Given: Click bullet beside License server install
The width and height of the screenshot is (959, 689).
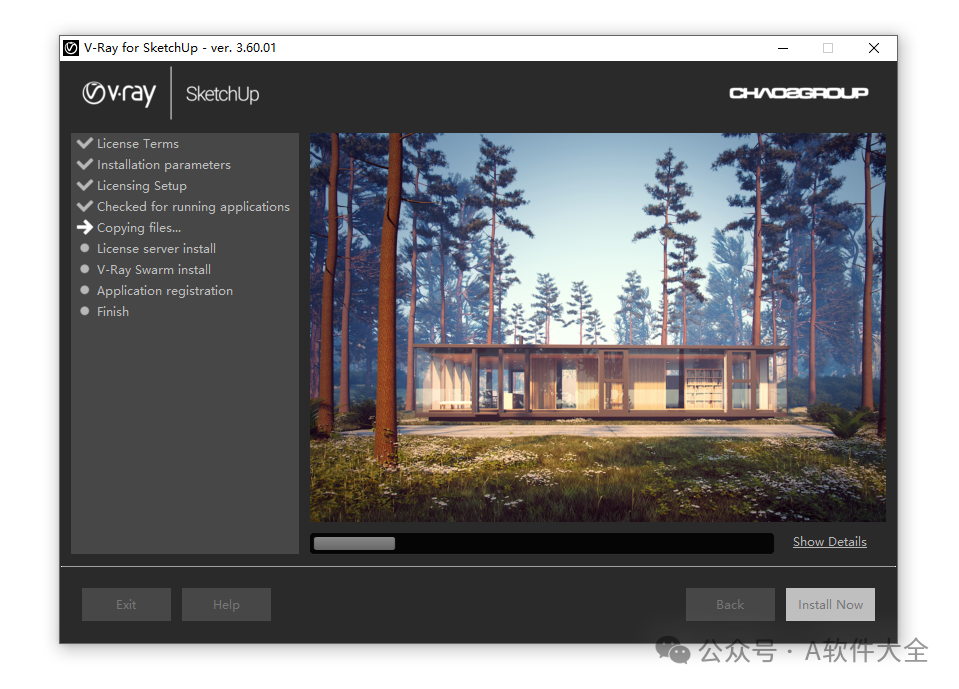Looking at the screenshot, I should (85, 248).
